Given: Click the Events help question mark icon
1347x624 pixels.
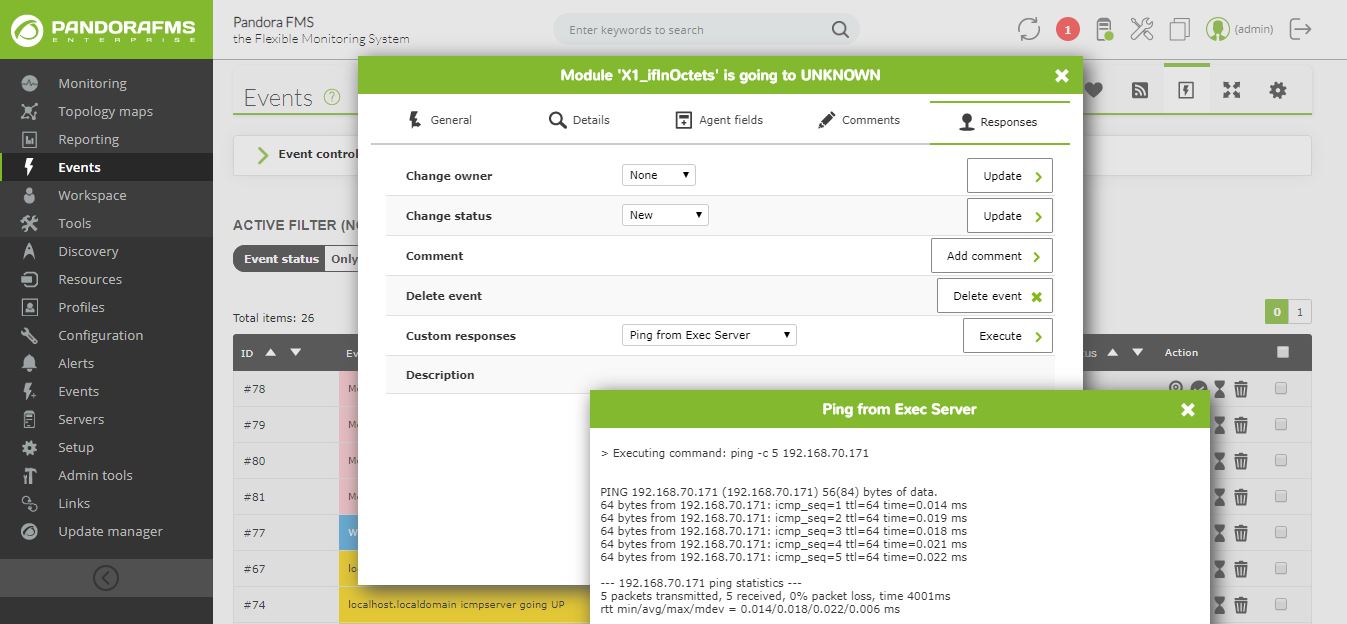Looking at the screenshot, I should (332, 97).
